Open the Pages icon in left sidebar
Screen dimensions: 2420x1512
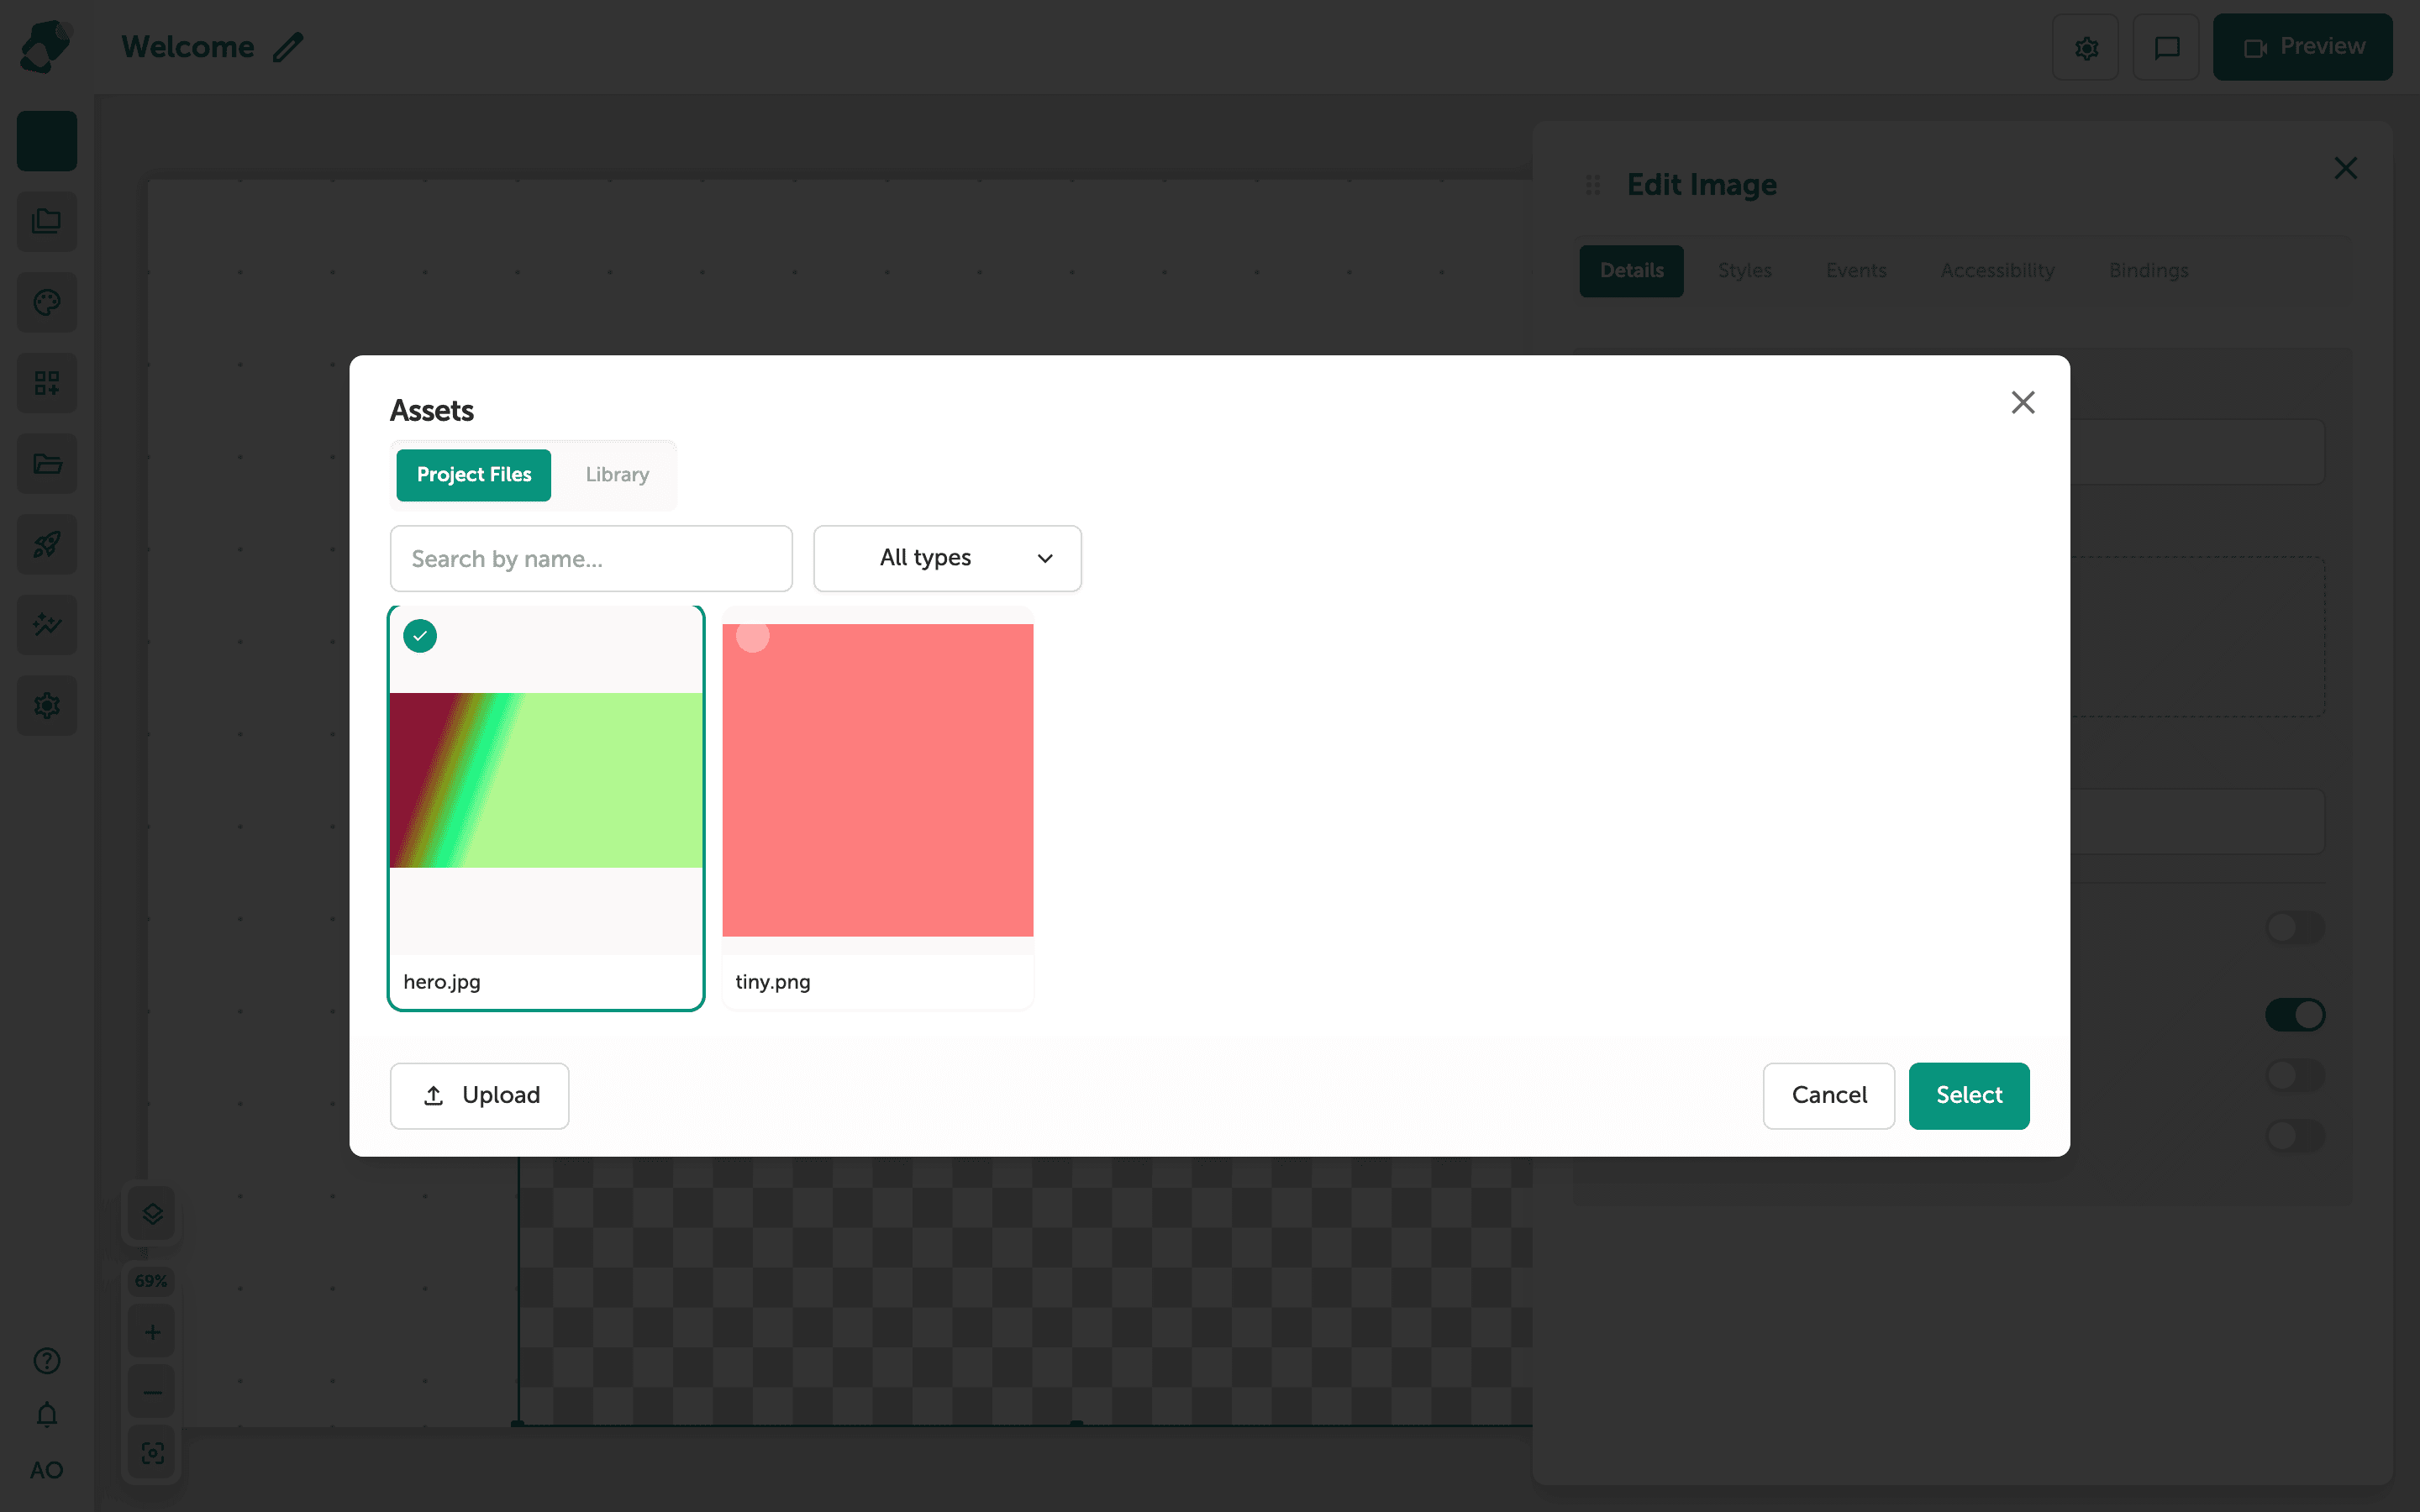(47, 221)
